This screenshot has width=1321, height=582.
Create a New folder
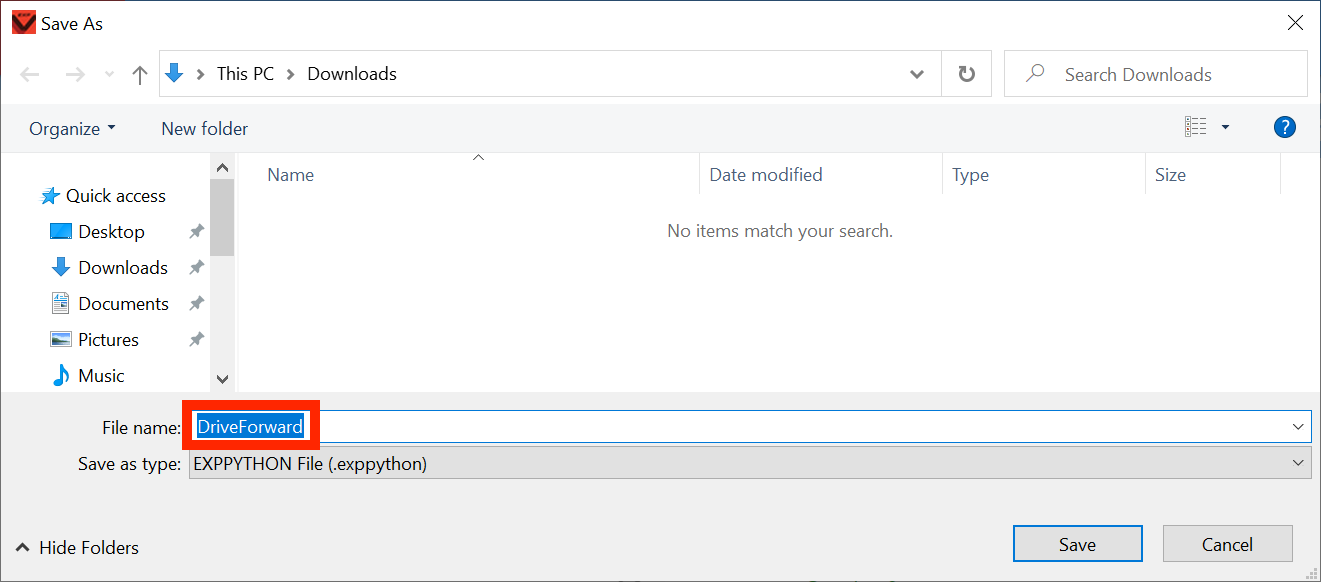tap(205, 128)
